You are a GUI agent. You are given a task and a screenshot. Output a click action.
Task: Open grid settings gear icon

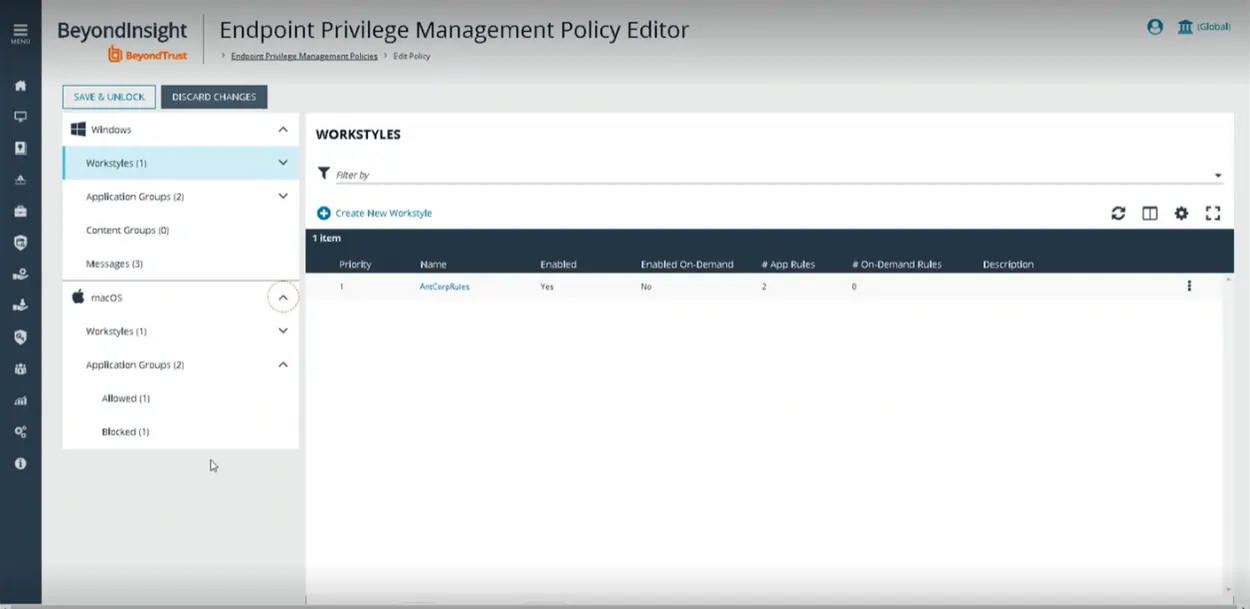coord(1181,213)
